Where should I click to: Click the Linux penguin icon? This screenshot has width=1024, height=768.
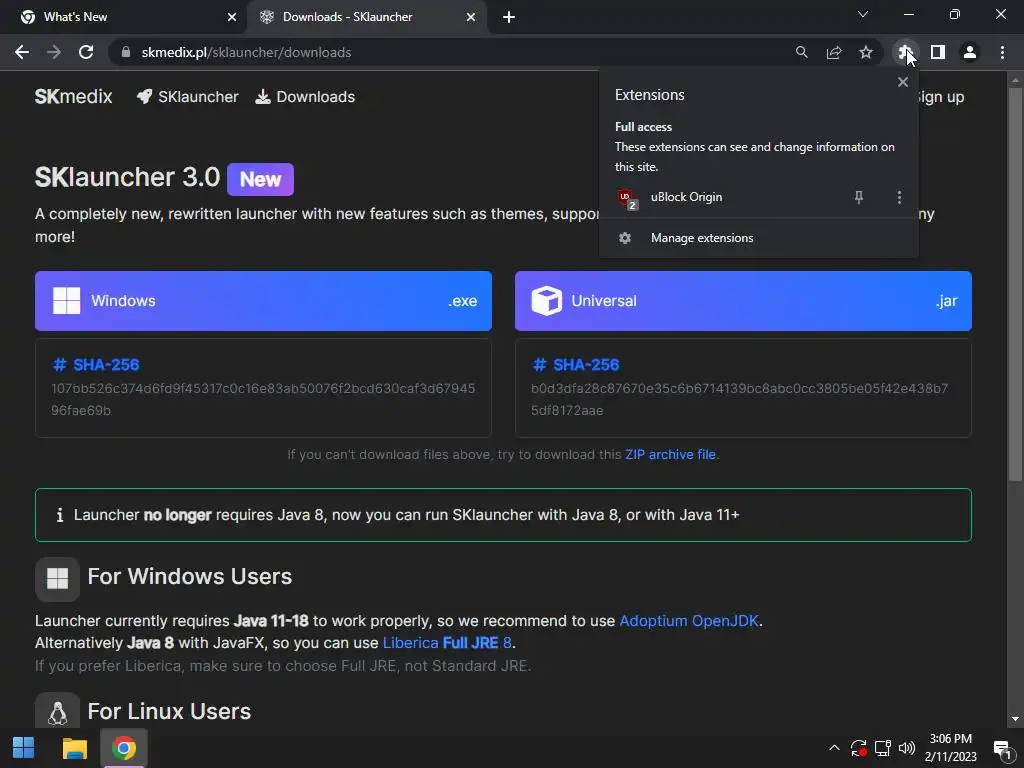click(x=57, y=712)
